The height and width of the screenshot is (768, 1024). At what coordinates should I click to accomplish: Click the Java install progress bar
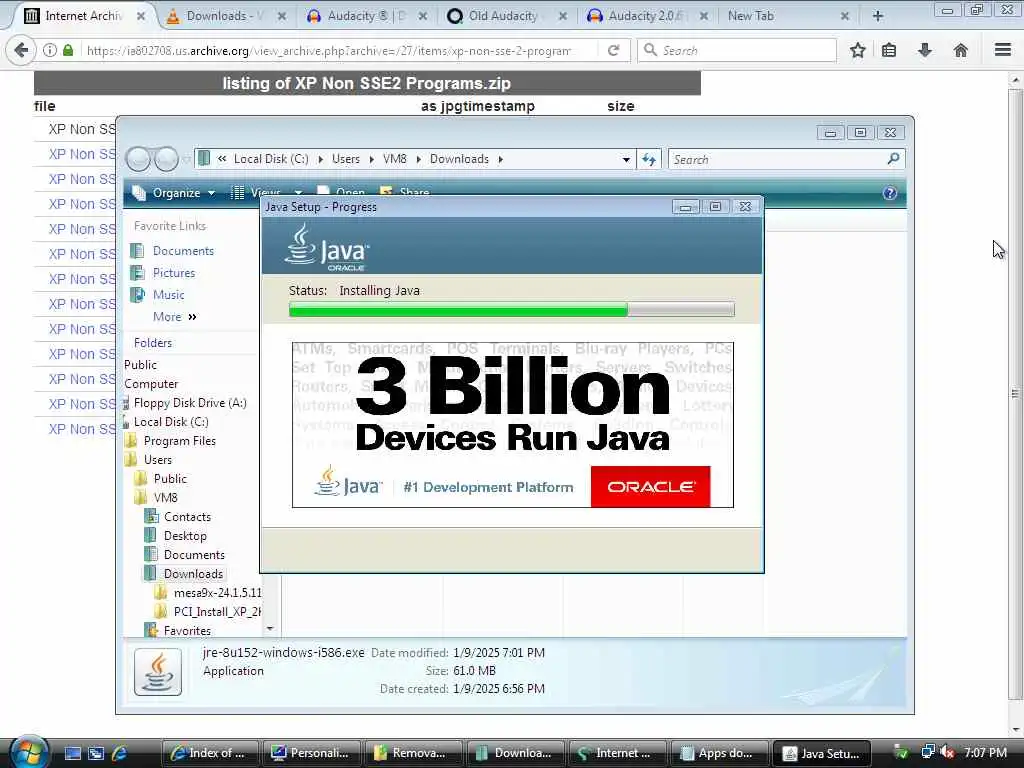(x=511, y=310)
